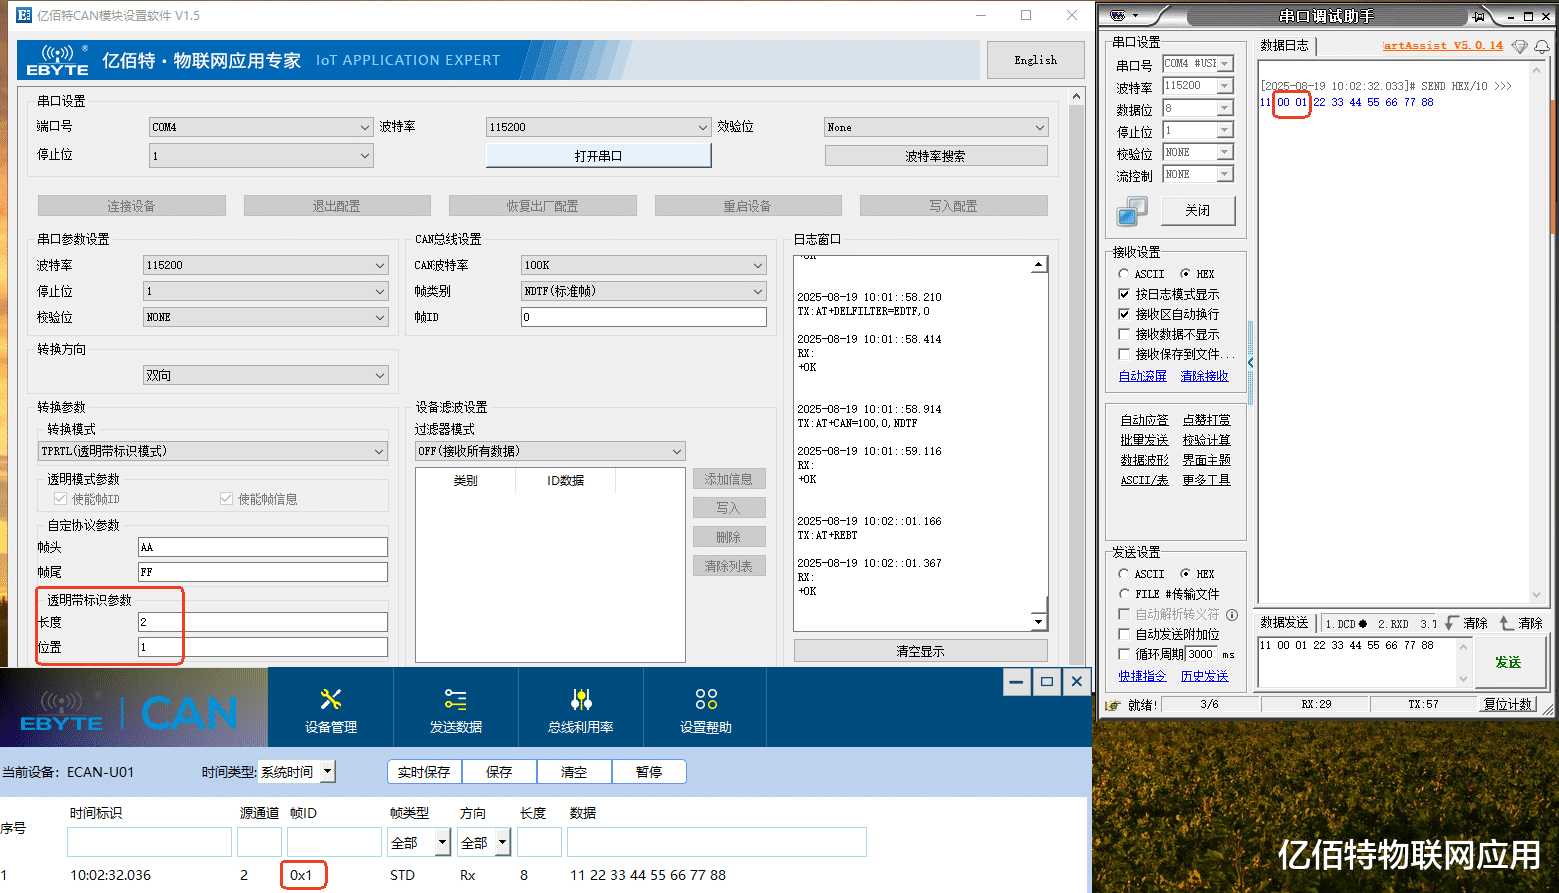Click the side panel collapse arrow in 串口调试助手
Viewport: 1559px width, 893px height.
click(1250, 362)
